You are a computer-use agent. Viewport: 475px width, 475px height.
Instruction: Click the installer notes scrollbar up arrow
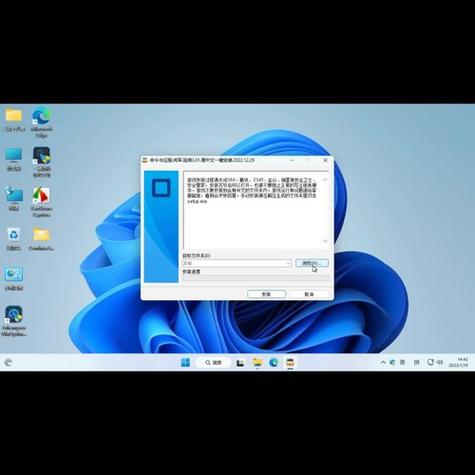[x=325, y=179]
